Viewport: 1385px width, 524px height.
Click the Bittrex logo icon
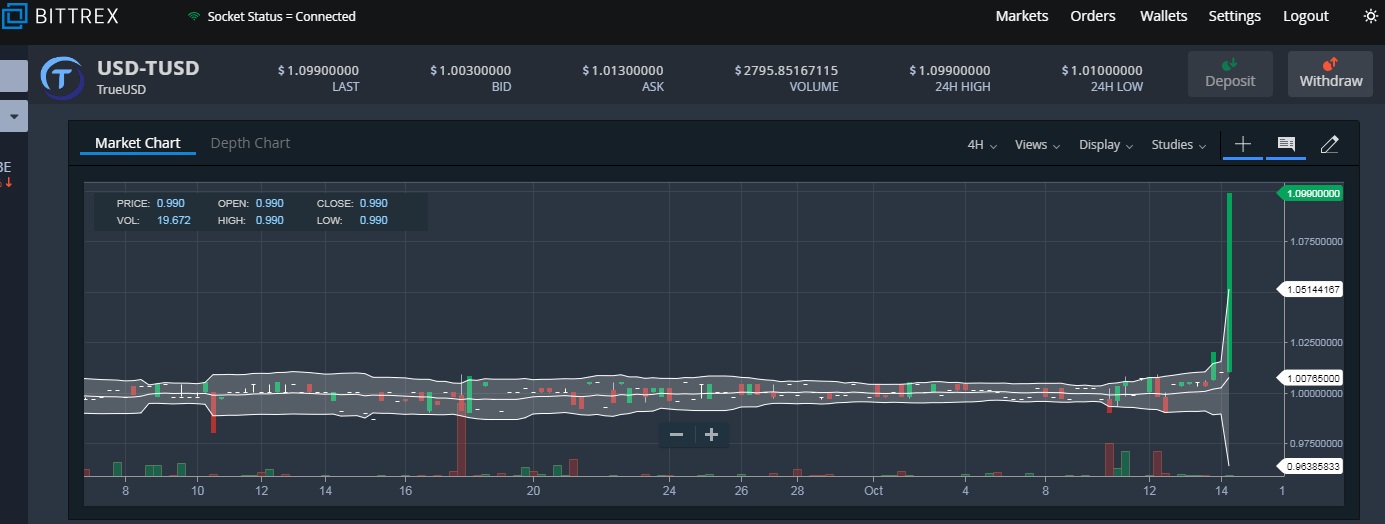(14, 16)
